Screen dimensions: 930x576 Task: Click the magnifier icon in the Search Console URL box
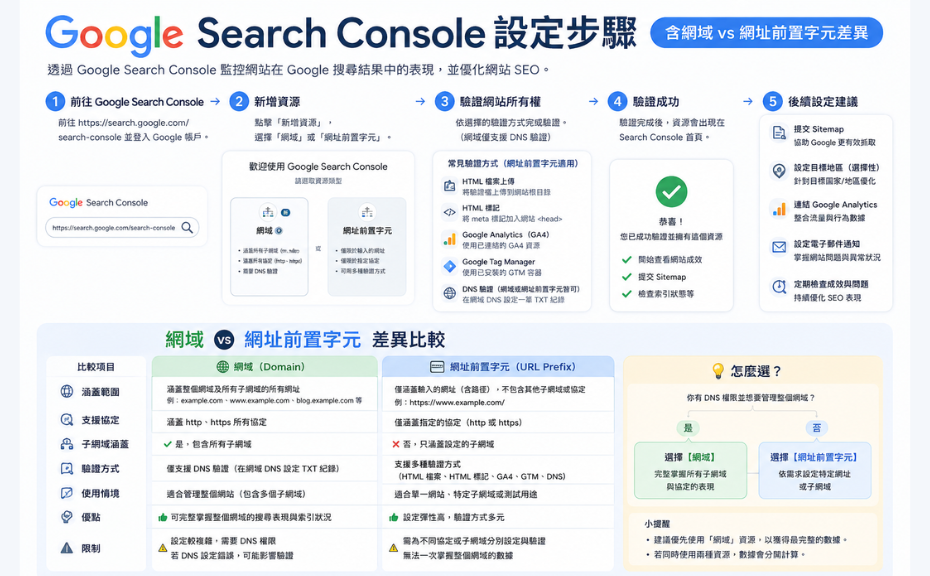(x=187, y=227)
